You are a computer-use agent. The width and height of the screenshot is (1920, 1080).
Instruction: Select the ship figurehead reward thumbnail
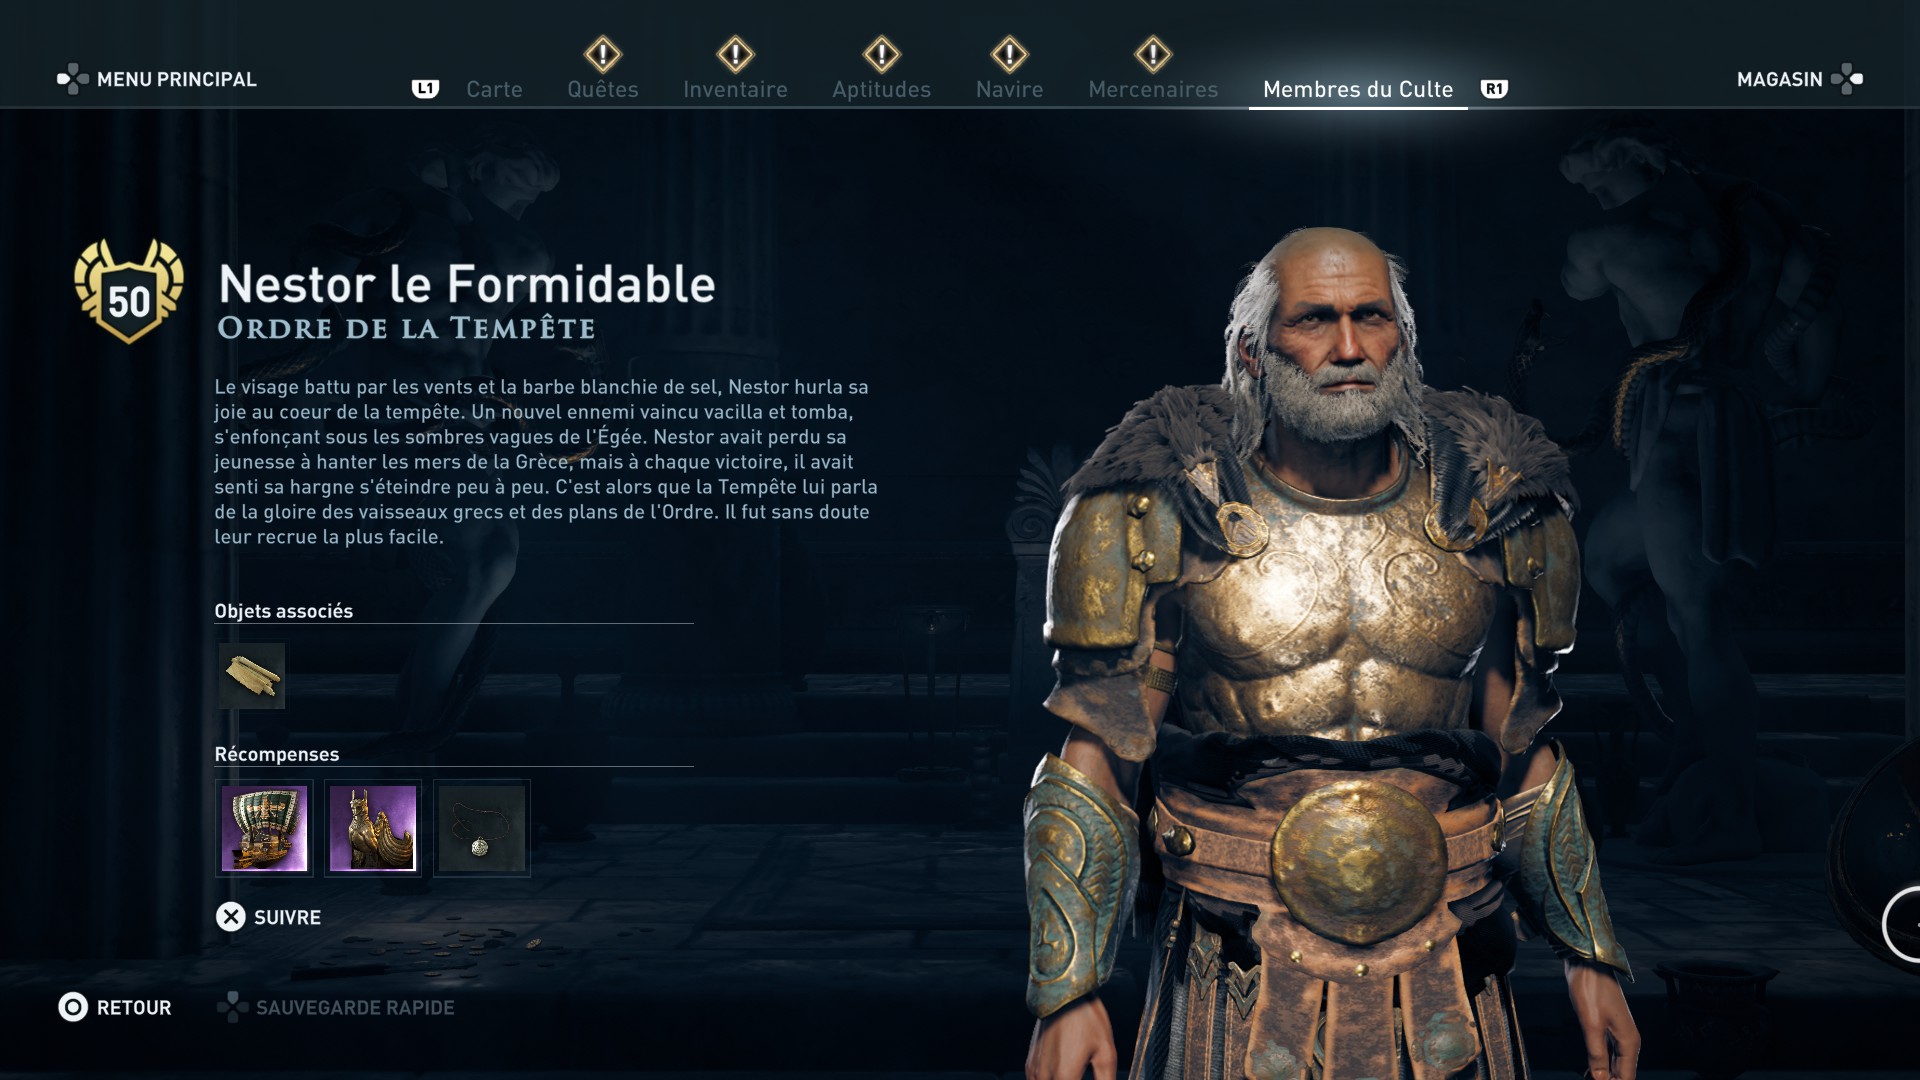(x=373, y=828)
